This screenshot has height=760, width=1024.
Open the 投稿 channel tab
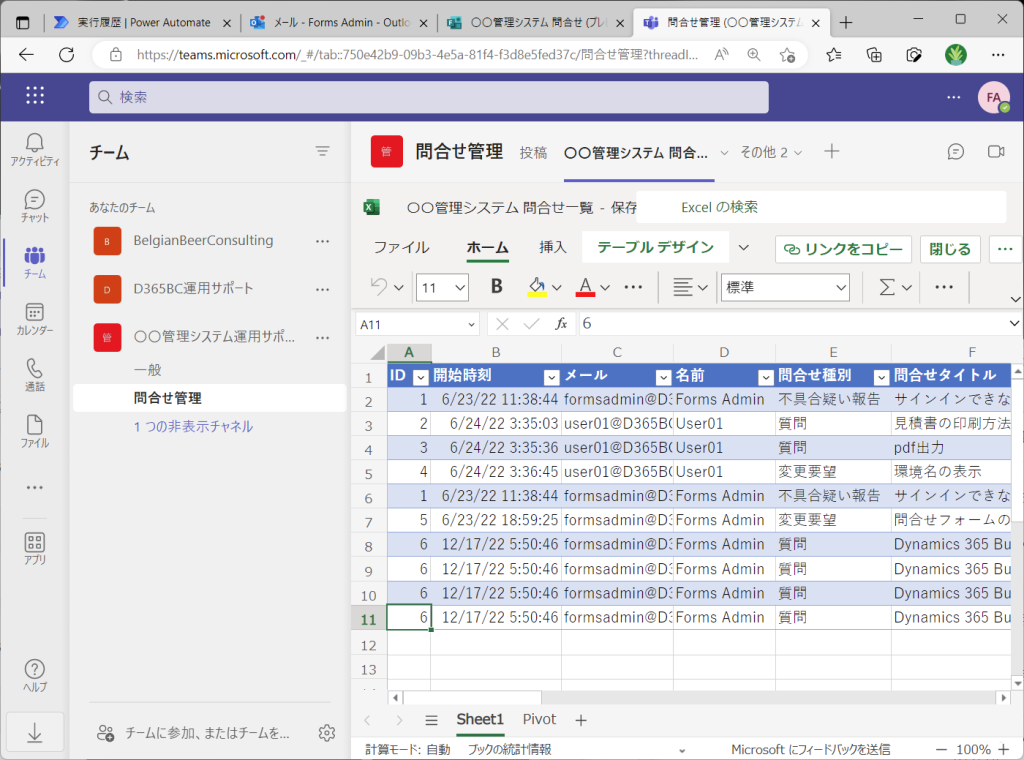click(x=533, y=152)
